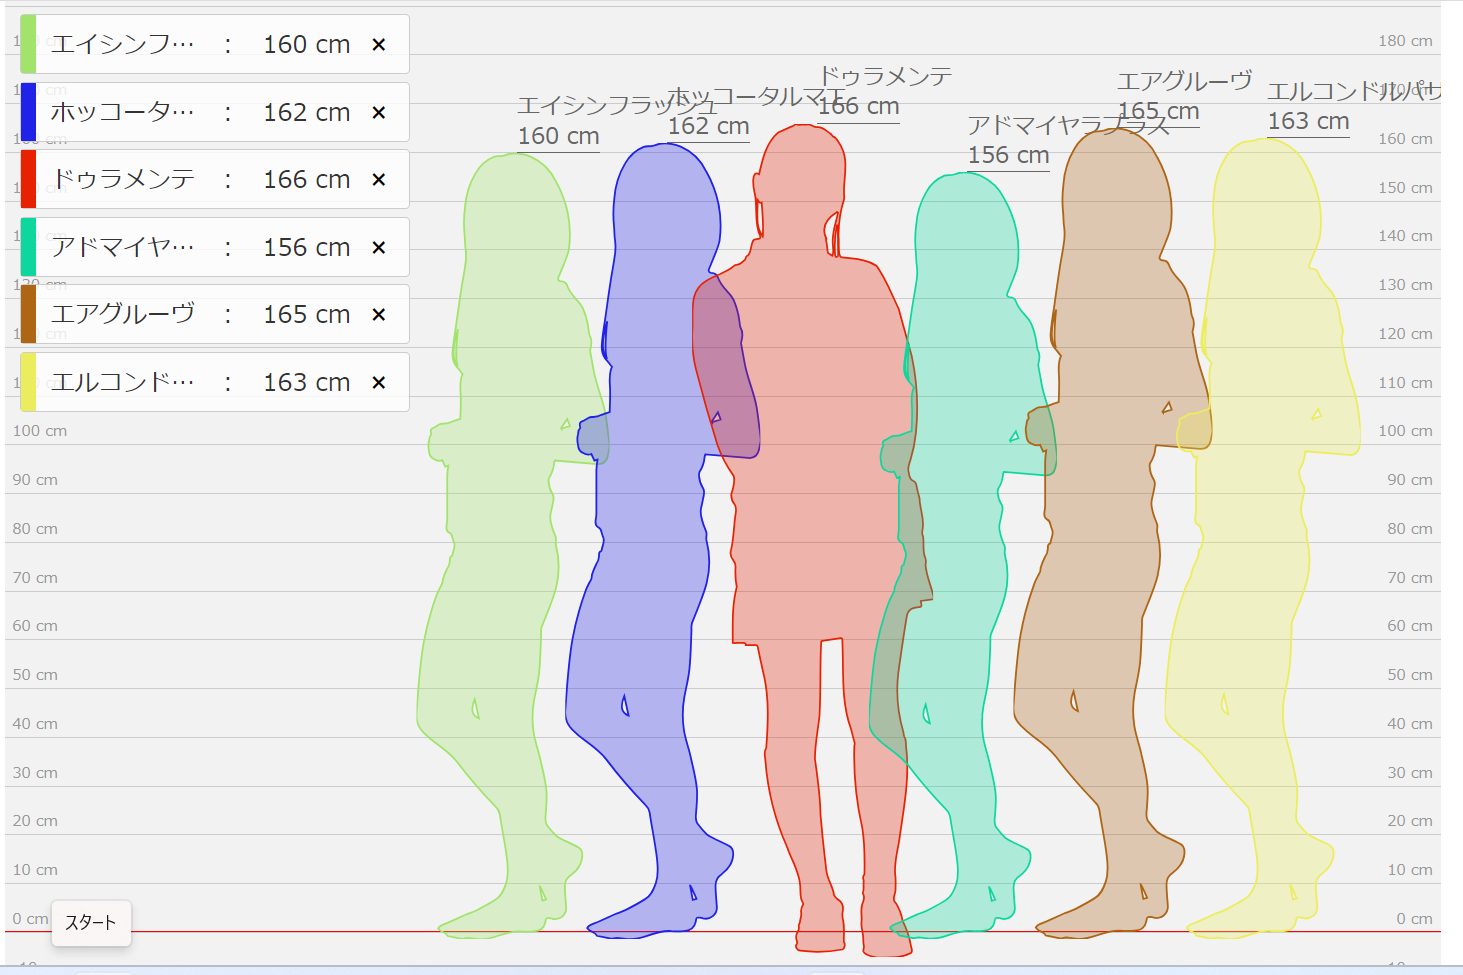Select the ホッコータ… name in the list

tap(123, 112)
